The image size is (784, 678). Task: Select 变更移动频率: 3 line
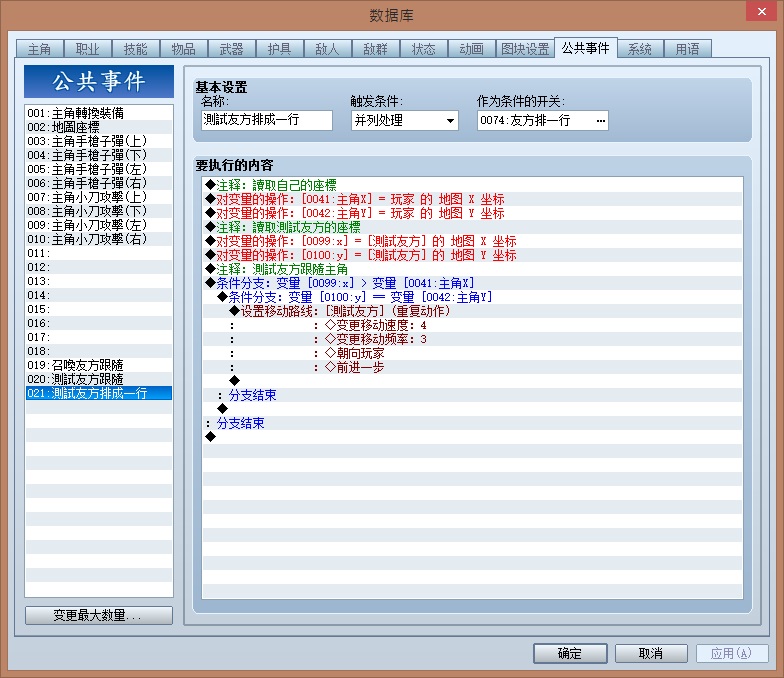pyautogui.click(x=472, y=339)
